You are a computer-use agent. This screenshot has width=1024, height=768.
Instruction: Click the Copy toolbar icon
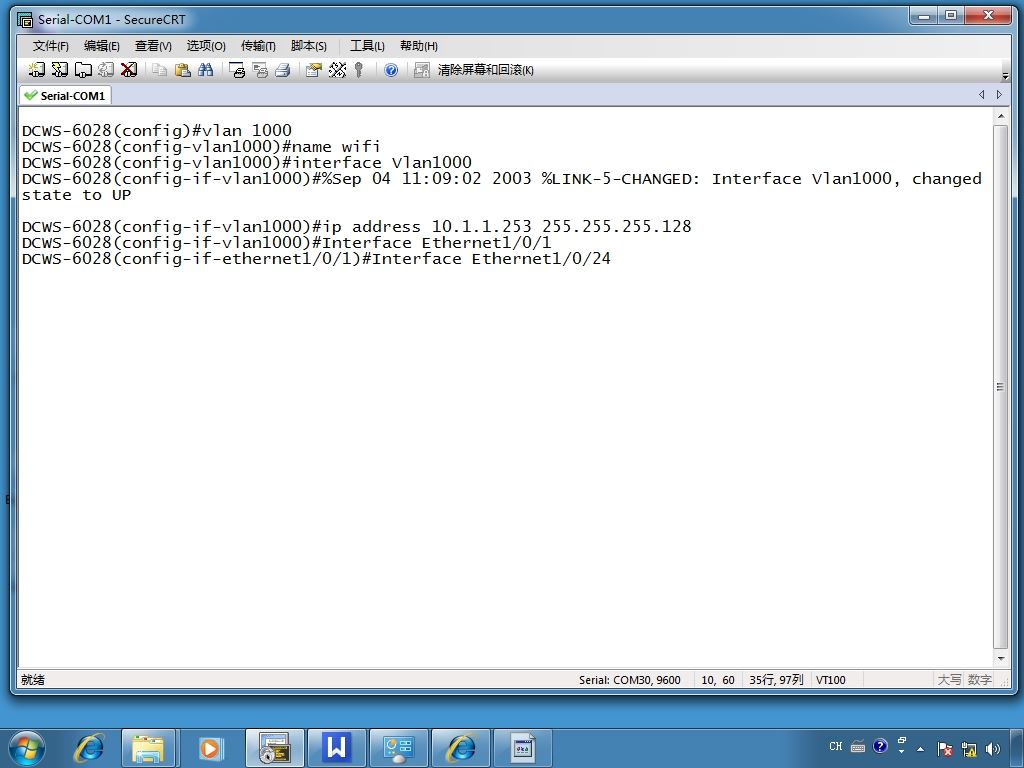point(159,70)
